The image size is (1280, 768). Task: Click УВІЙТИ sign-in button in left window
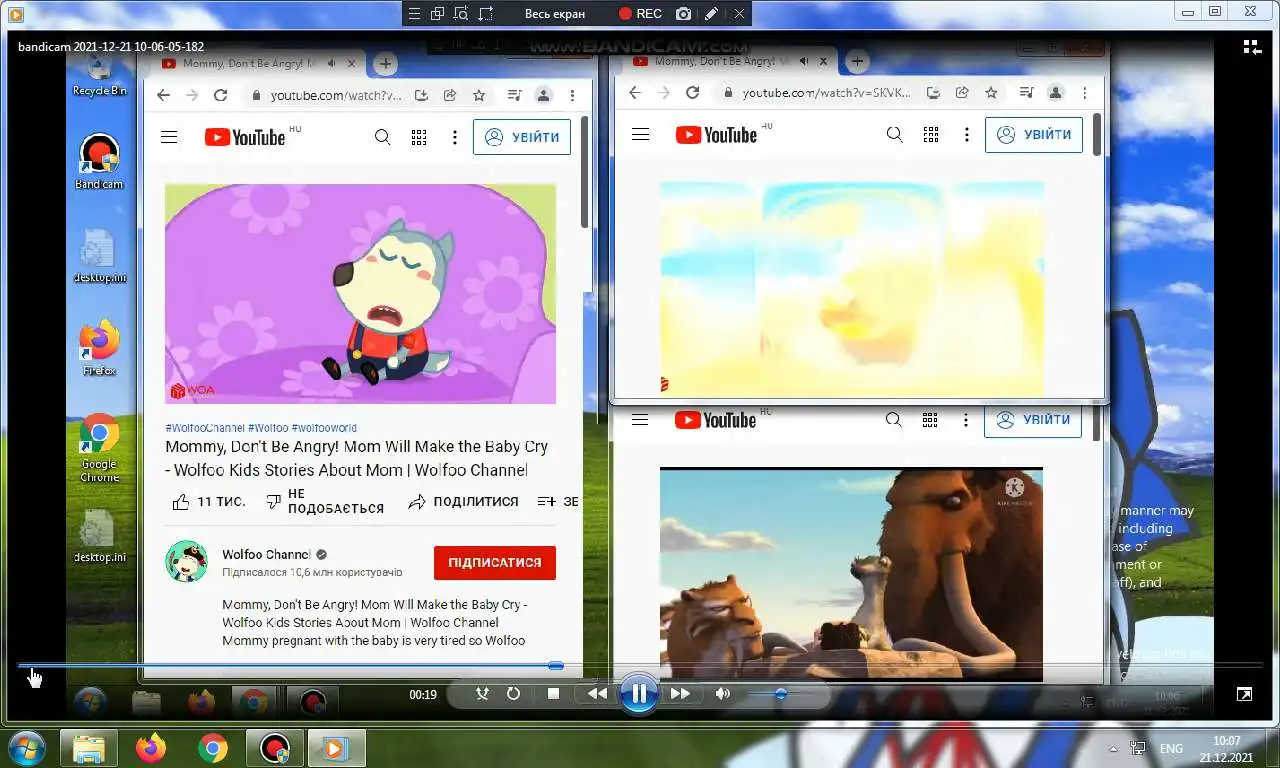(522, 137)
